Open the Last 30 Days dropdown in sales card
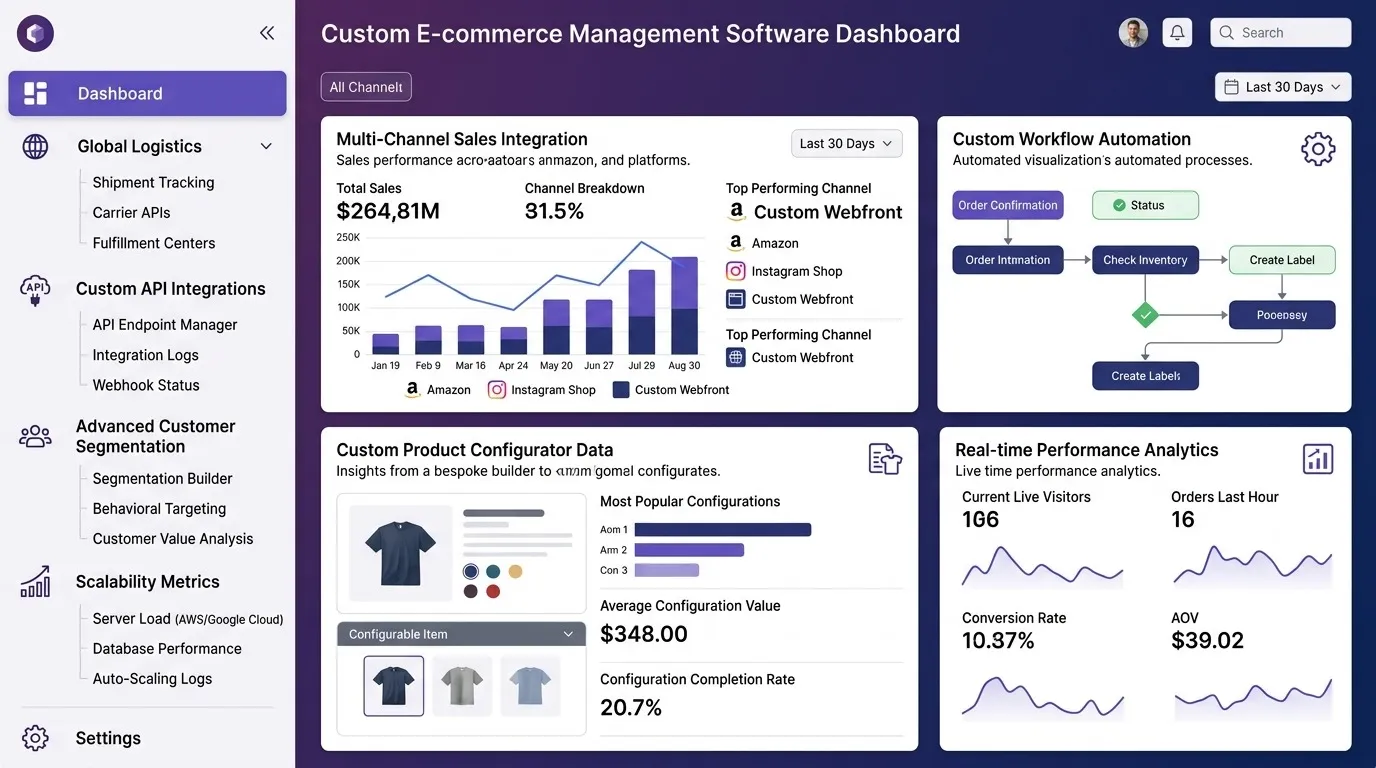 847,144
